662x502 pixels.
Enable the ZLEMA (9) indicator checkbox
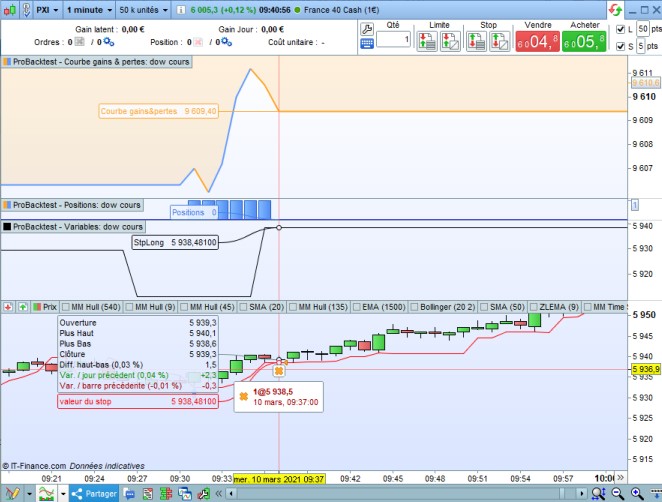(x=534, y=307)
